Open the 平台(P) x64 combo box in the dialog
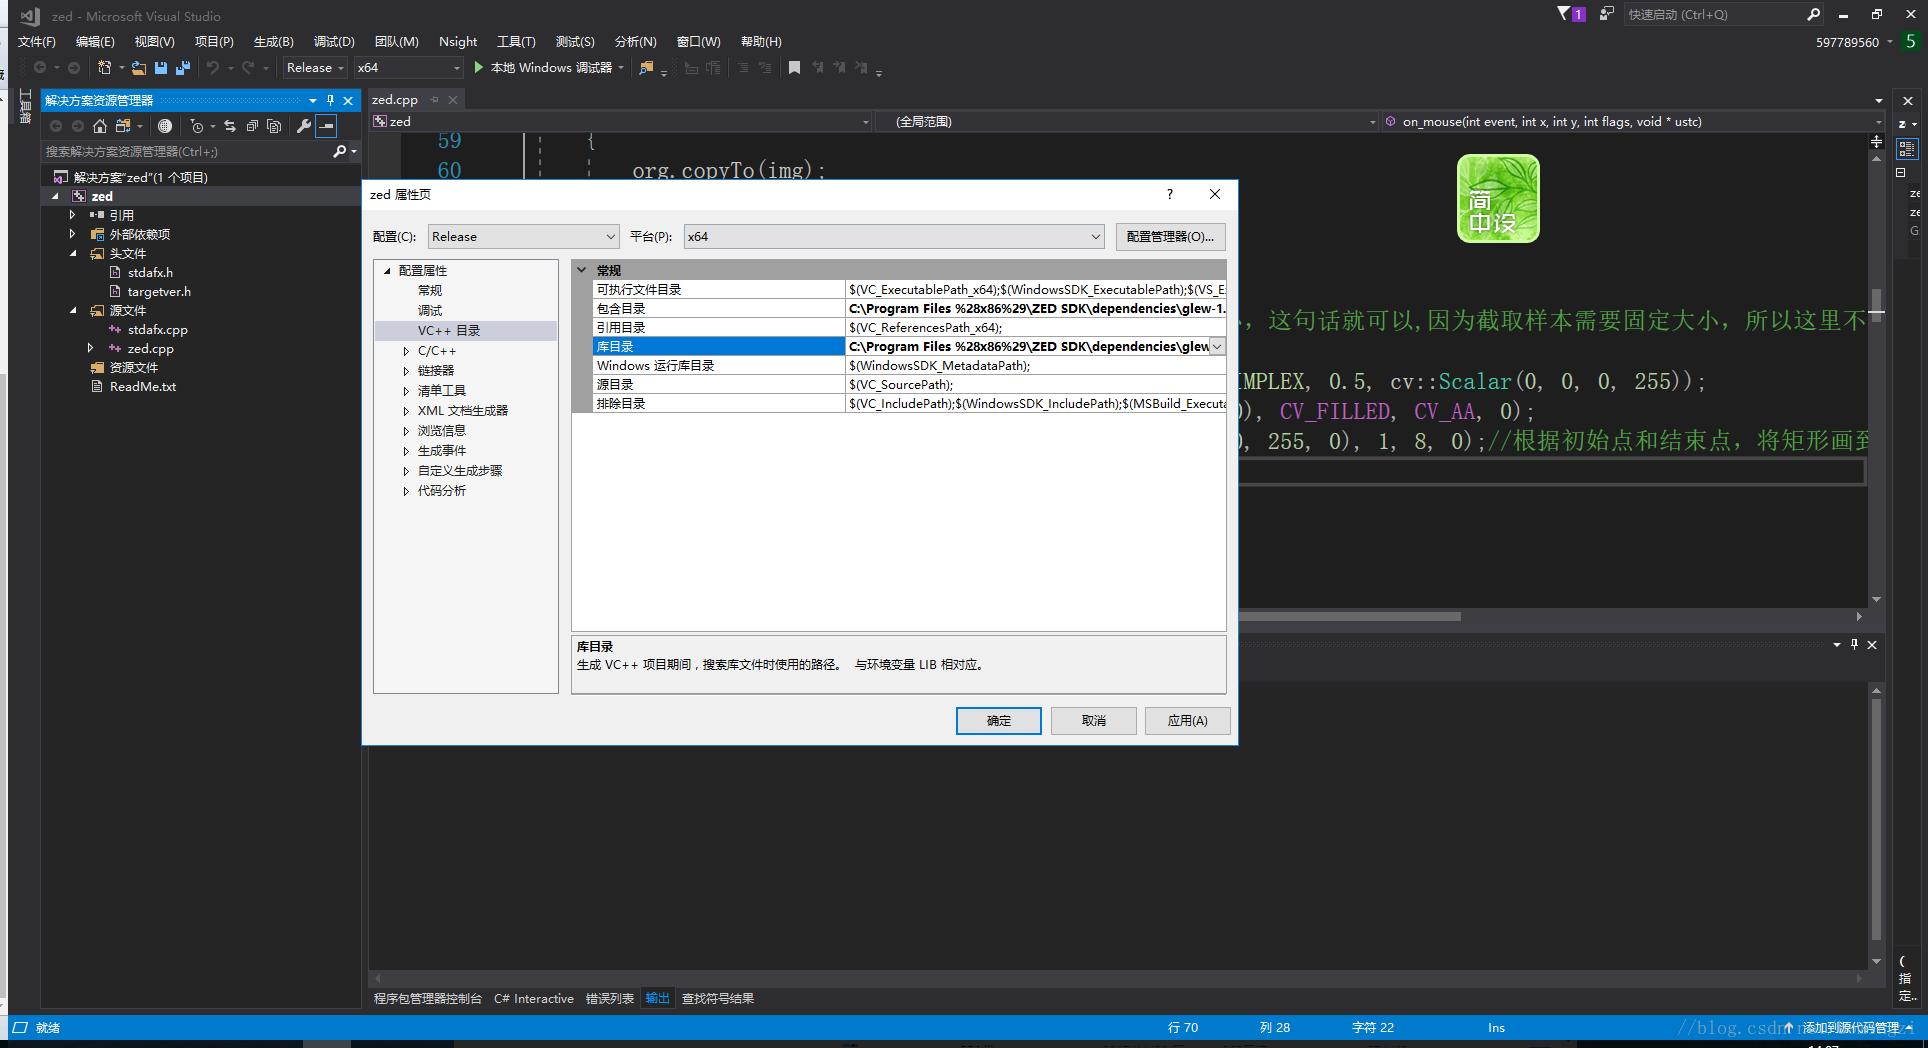Screen dimensions: 1928x1048 [894, 237]
